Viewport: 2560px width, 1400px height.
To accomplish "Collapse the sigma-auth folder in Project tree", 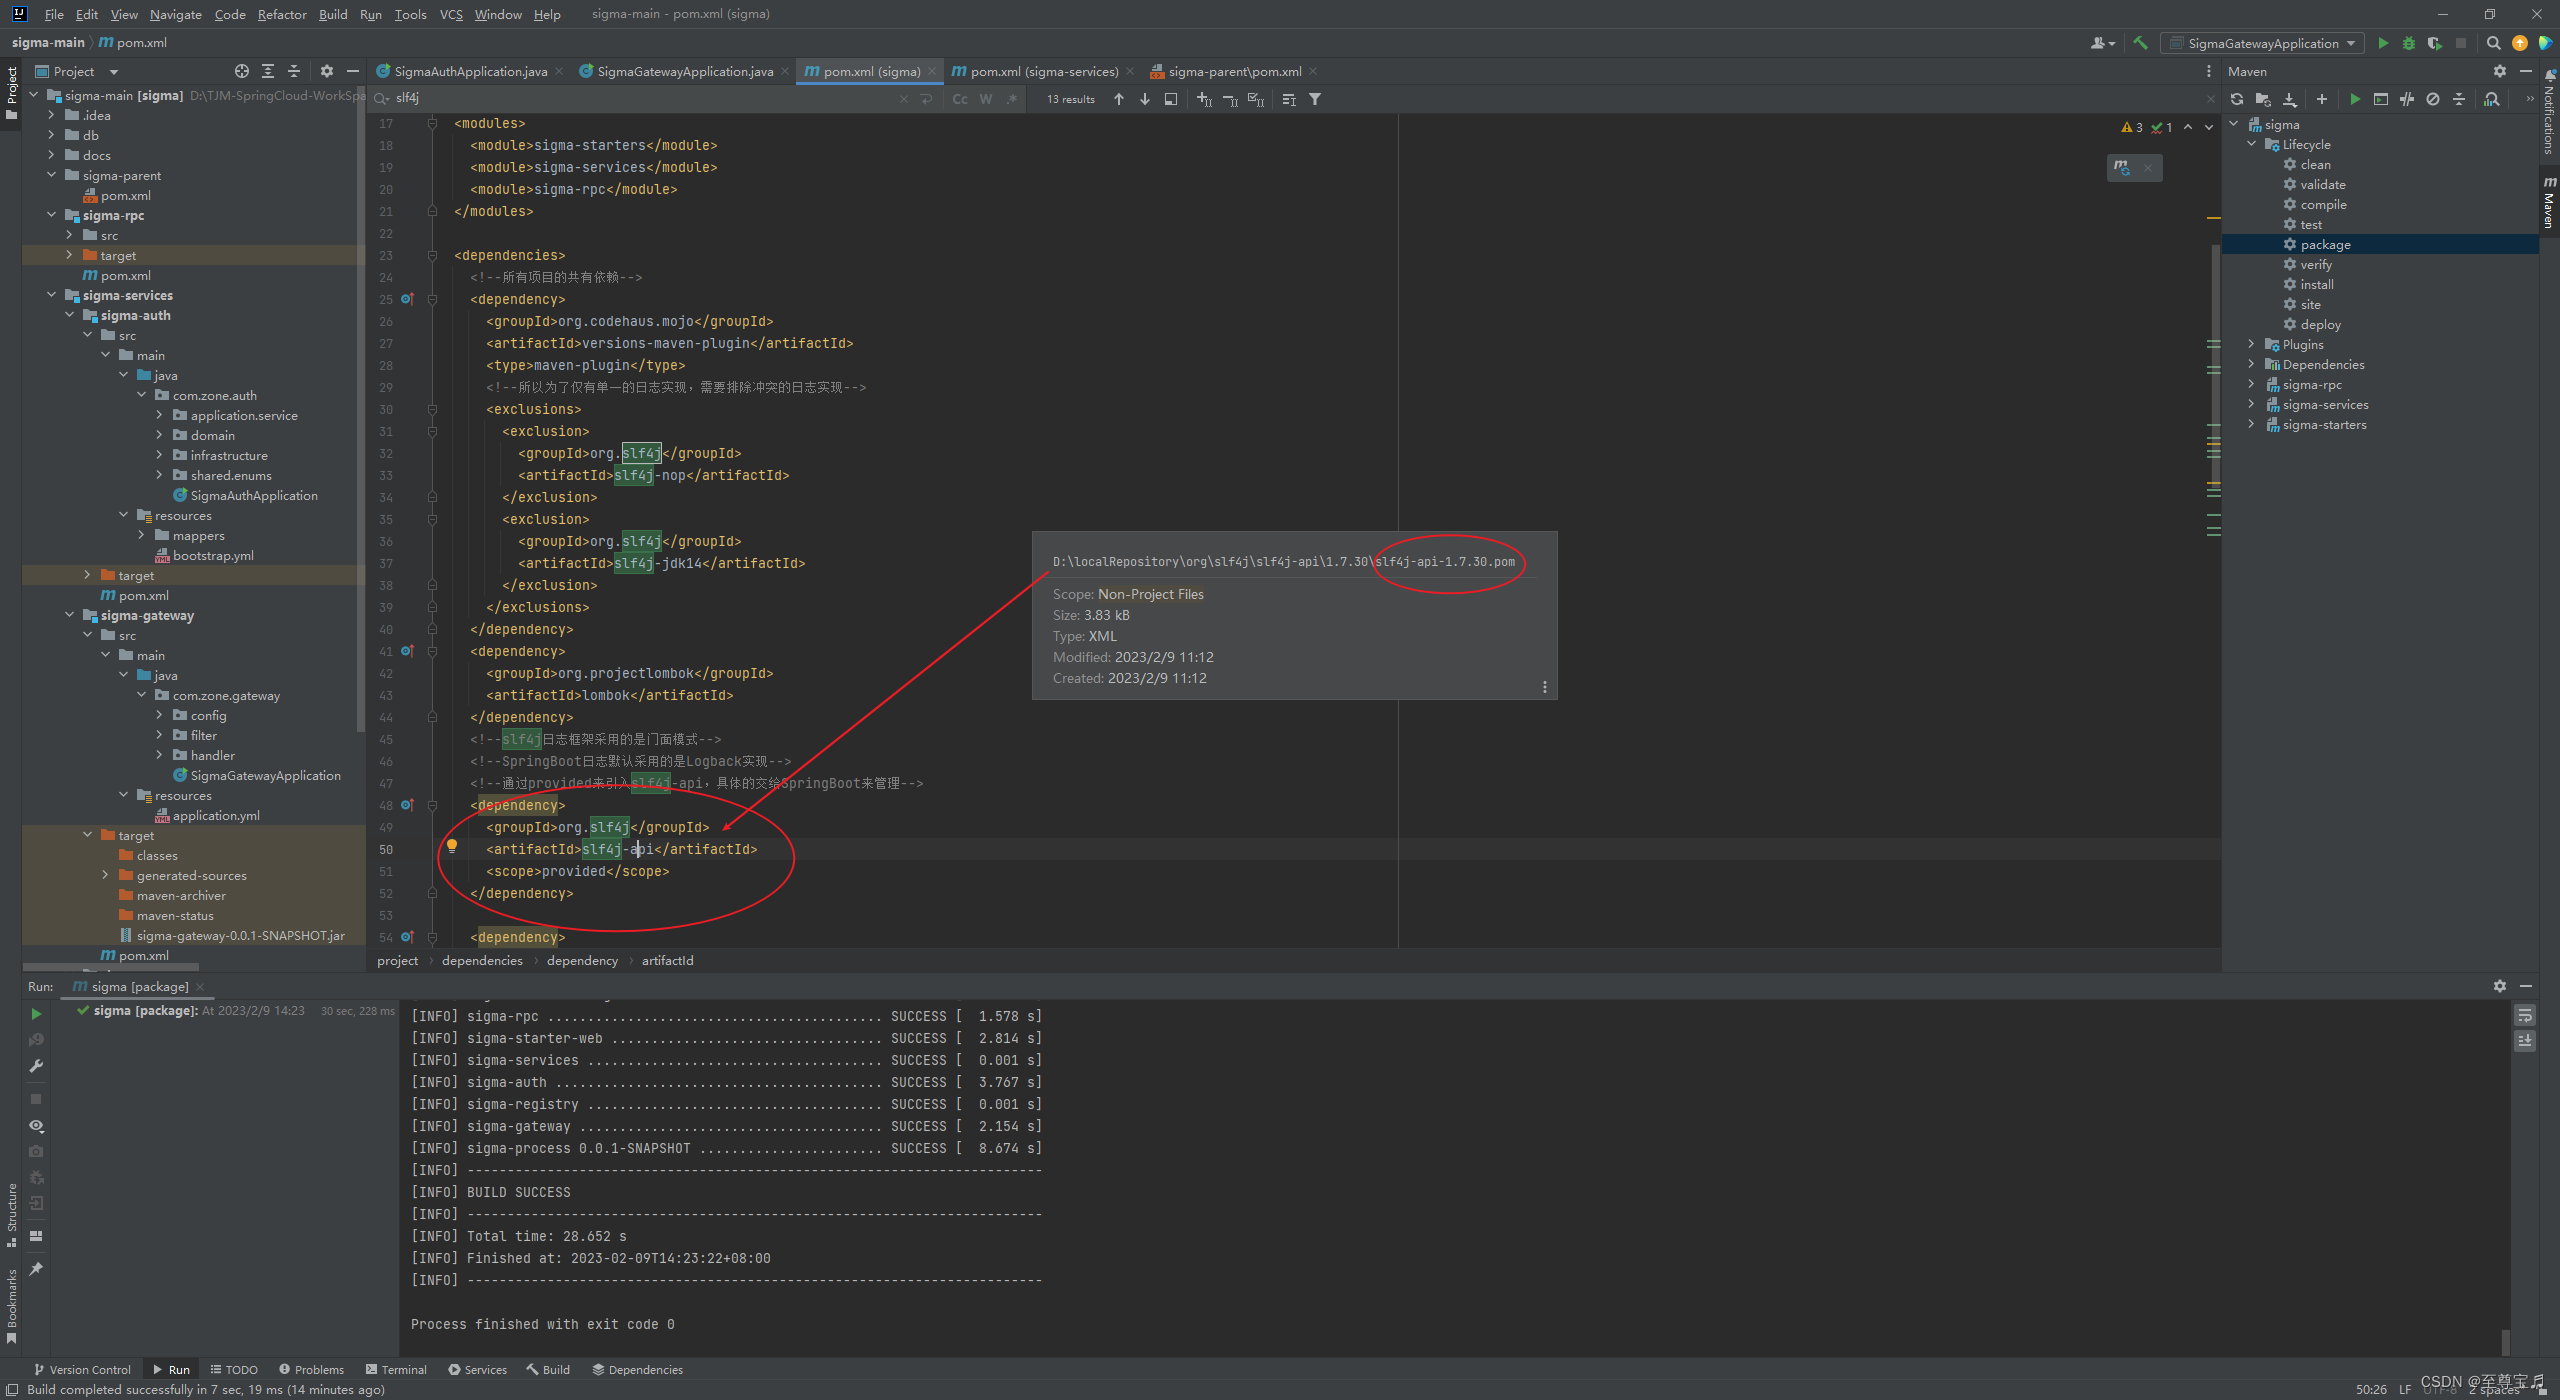I will point(70,315).
